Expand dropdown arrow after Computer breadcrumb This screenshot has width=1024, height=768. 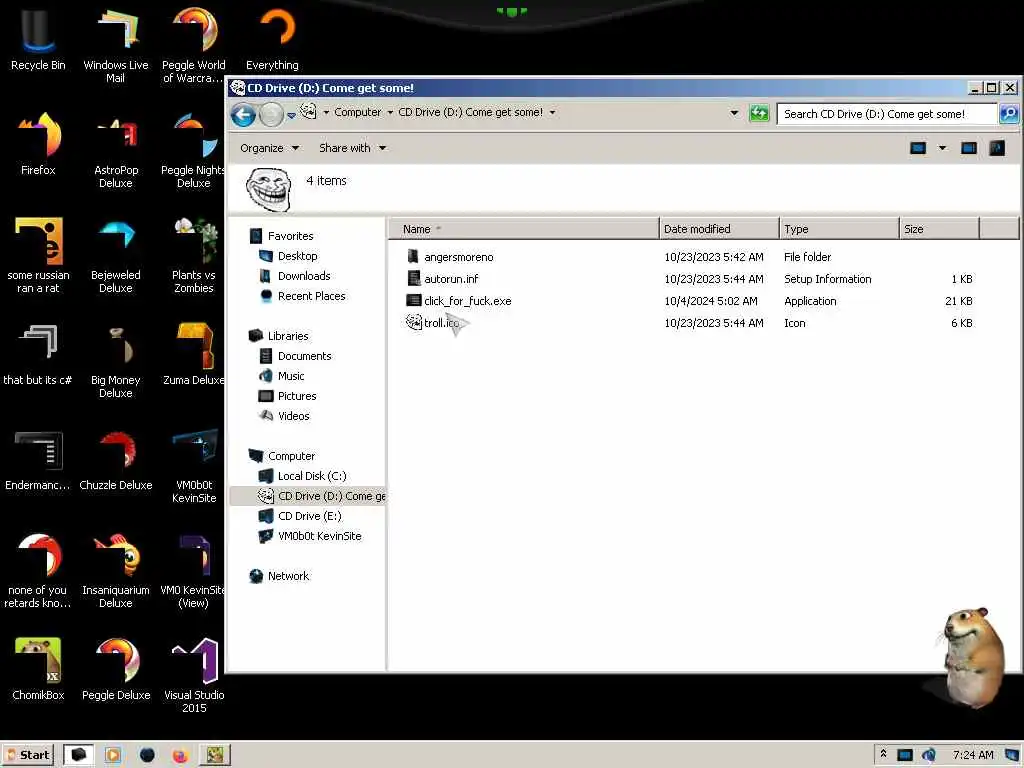coord(390,112)
